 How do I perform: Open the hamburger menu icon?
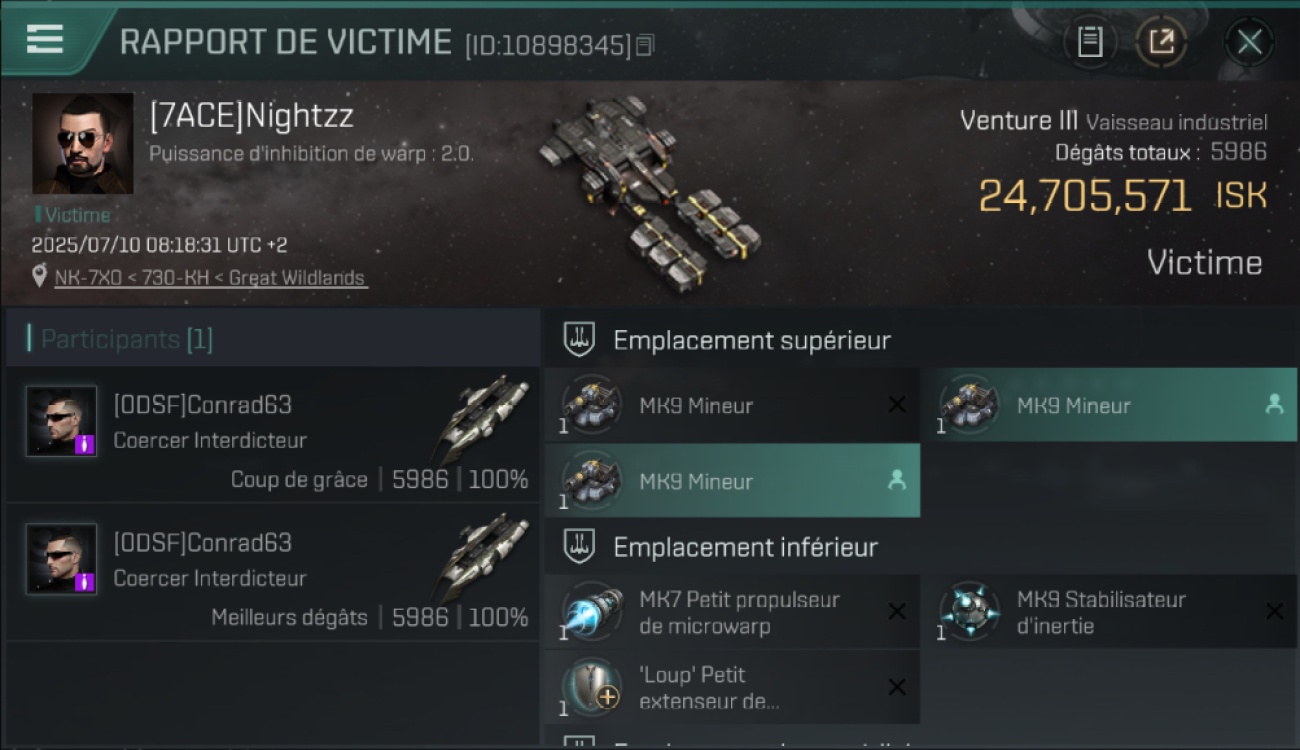click(44, 39)
